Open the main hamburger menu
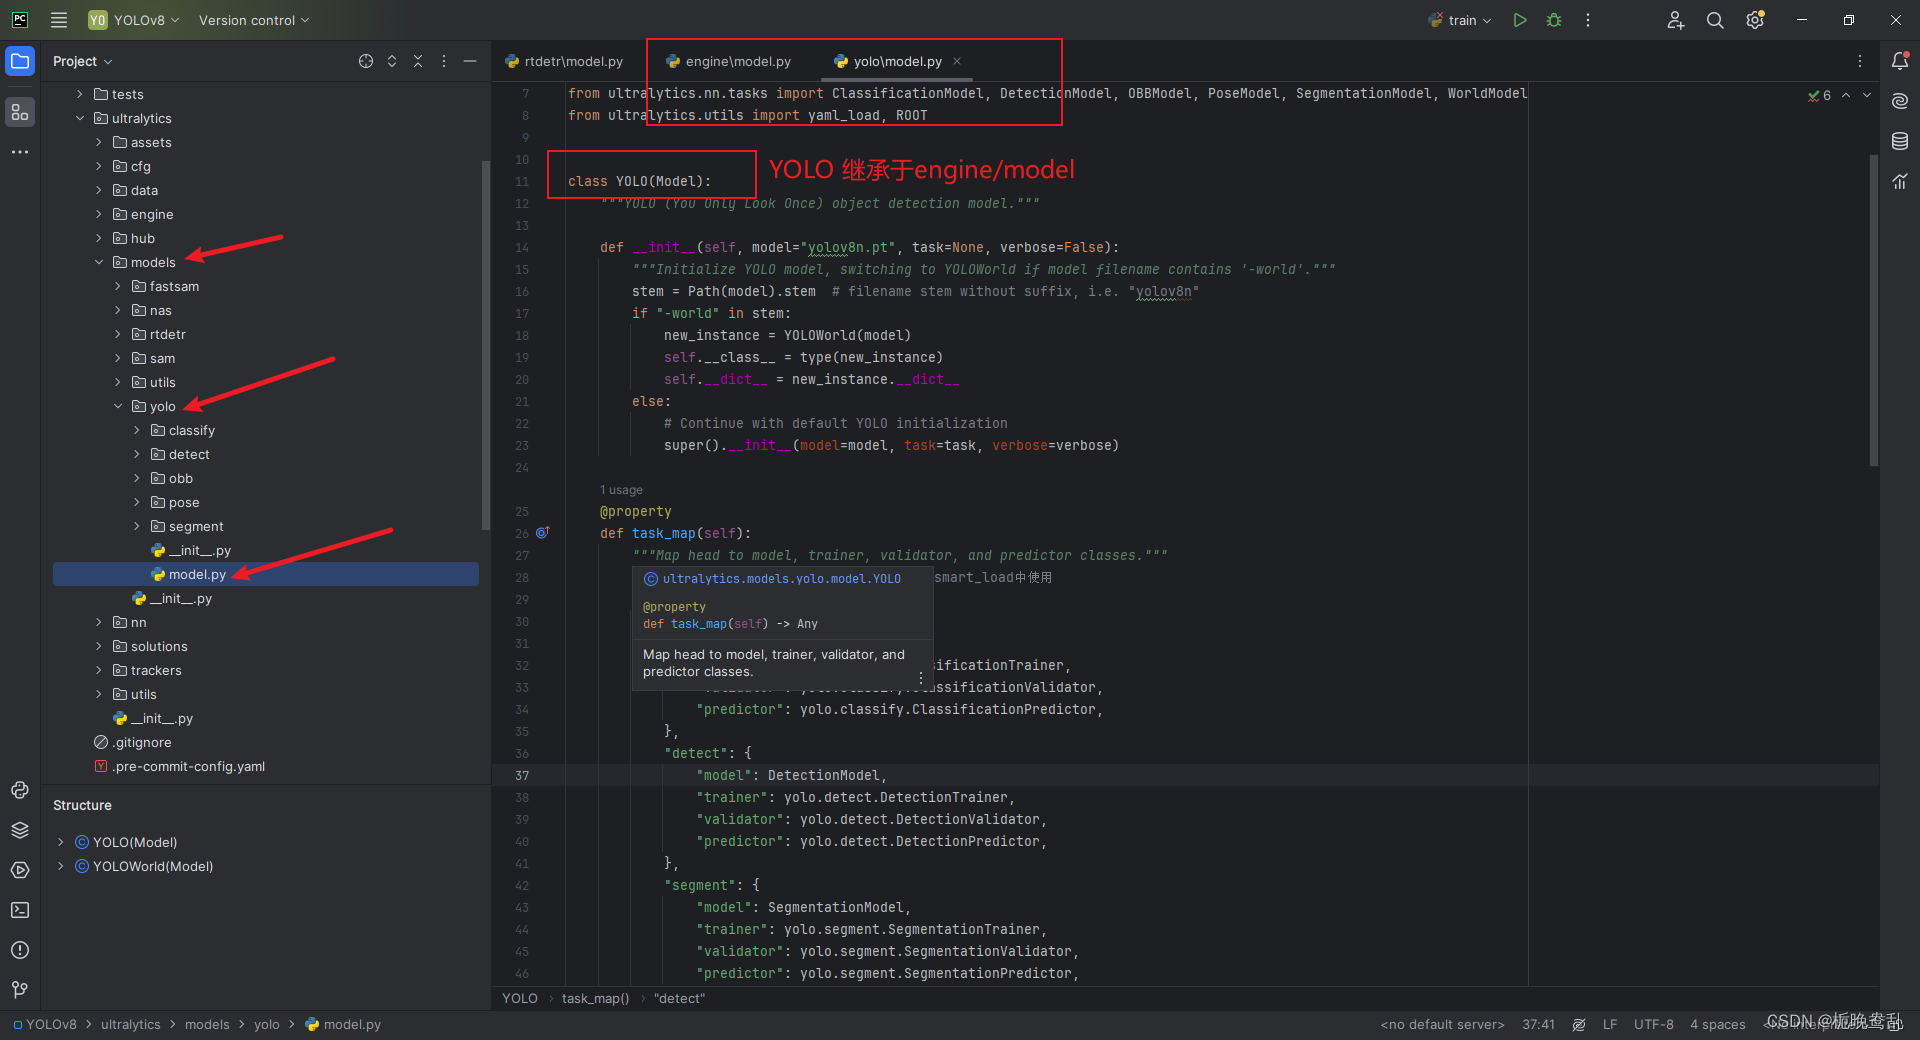 (x=59, y=20)
